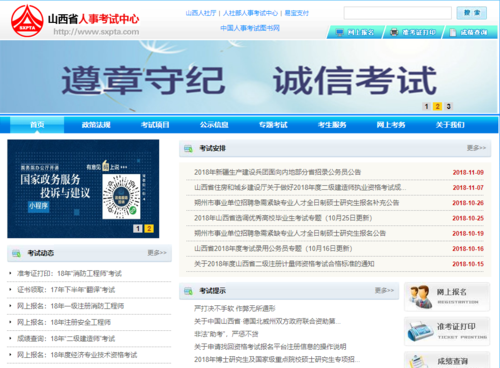Click the top 准考证打印 header button
This screenshot has height=368, width=500.
(413, 32)
